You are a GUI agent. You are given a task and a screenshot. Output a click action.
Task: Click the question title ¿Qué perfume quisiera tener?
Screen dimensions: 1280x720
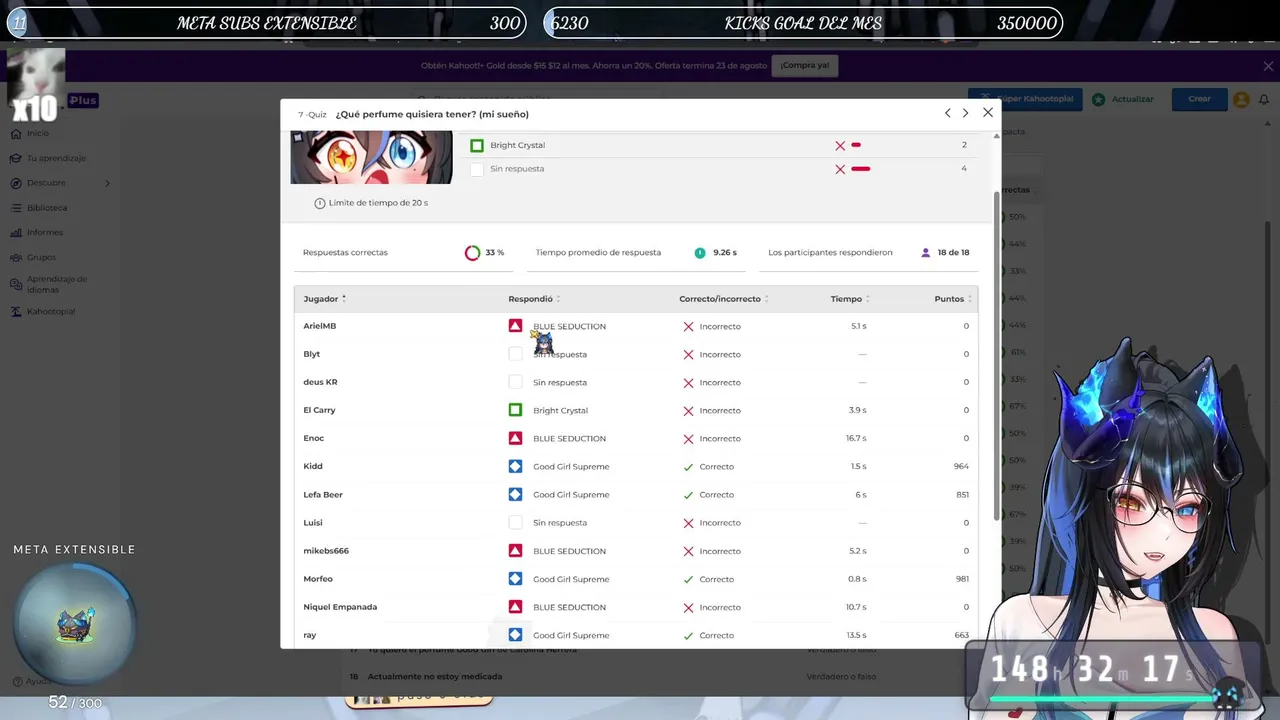pyautogui.click(x=432, y=114)
